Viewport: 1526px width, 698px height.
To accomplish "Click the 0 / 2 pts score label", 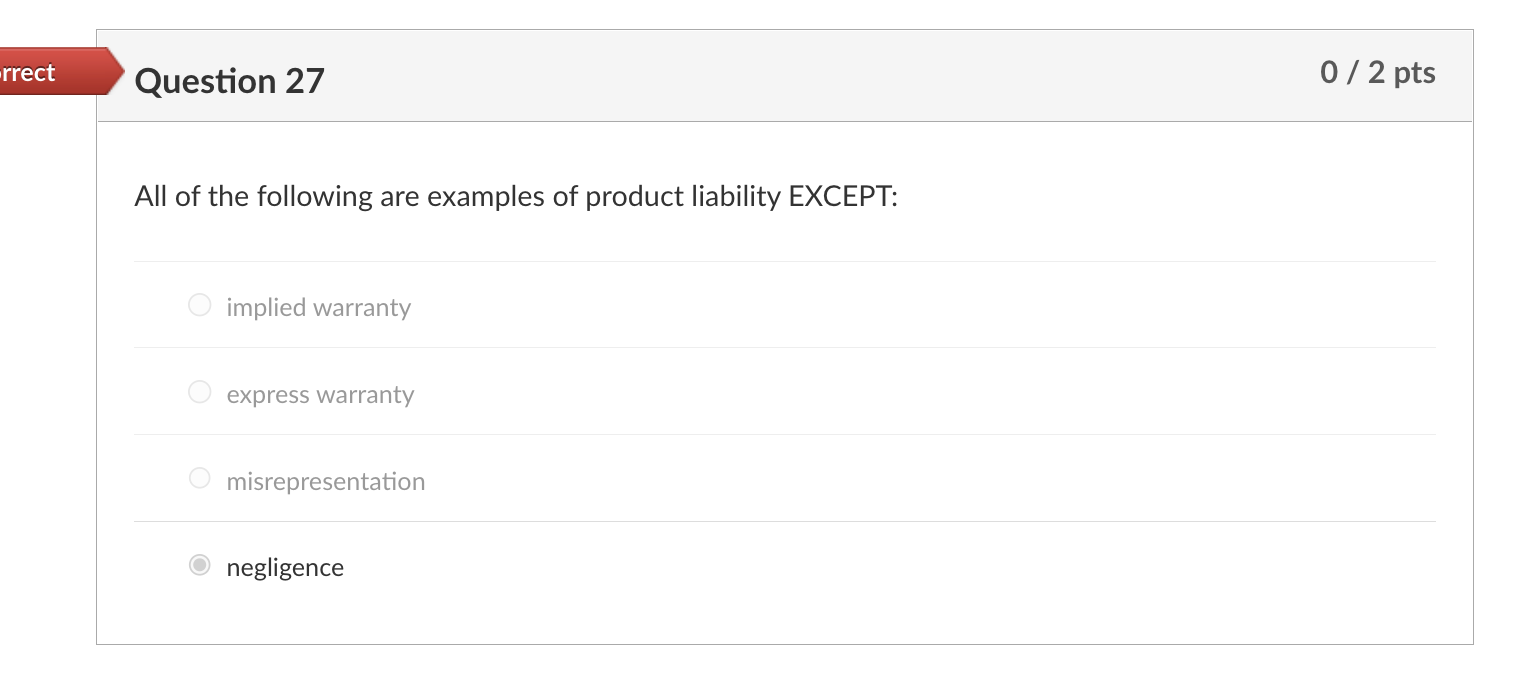I will tap(1378, 72).
